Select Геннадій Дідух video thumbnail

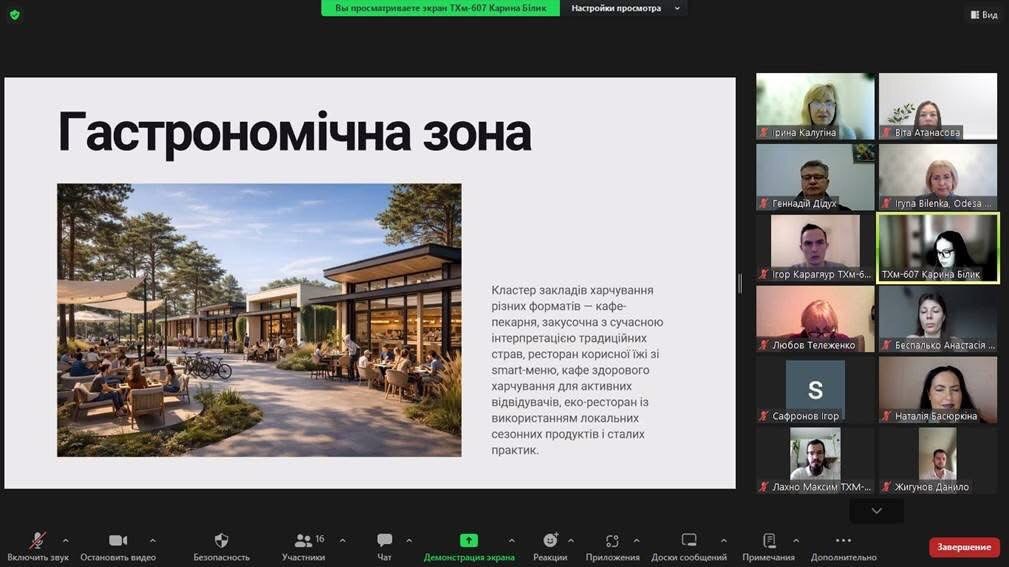[x=815, y=177]
